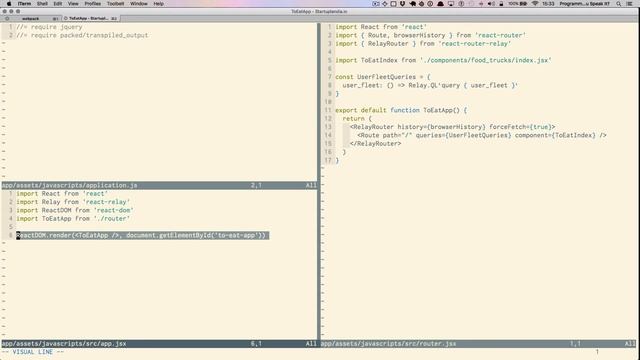This screenshot has height=360, width=640.
Task: Click the user_fleet Relay.QL query line
Action: click(x=430, y=85)
